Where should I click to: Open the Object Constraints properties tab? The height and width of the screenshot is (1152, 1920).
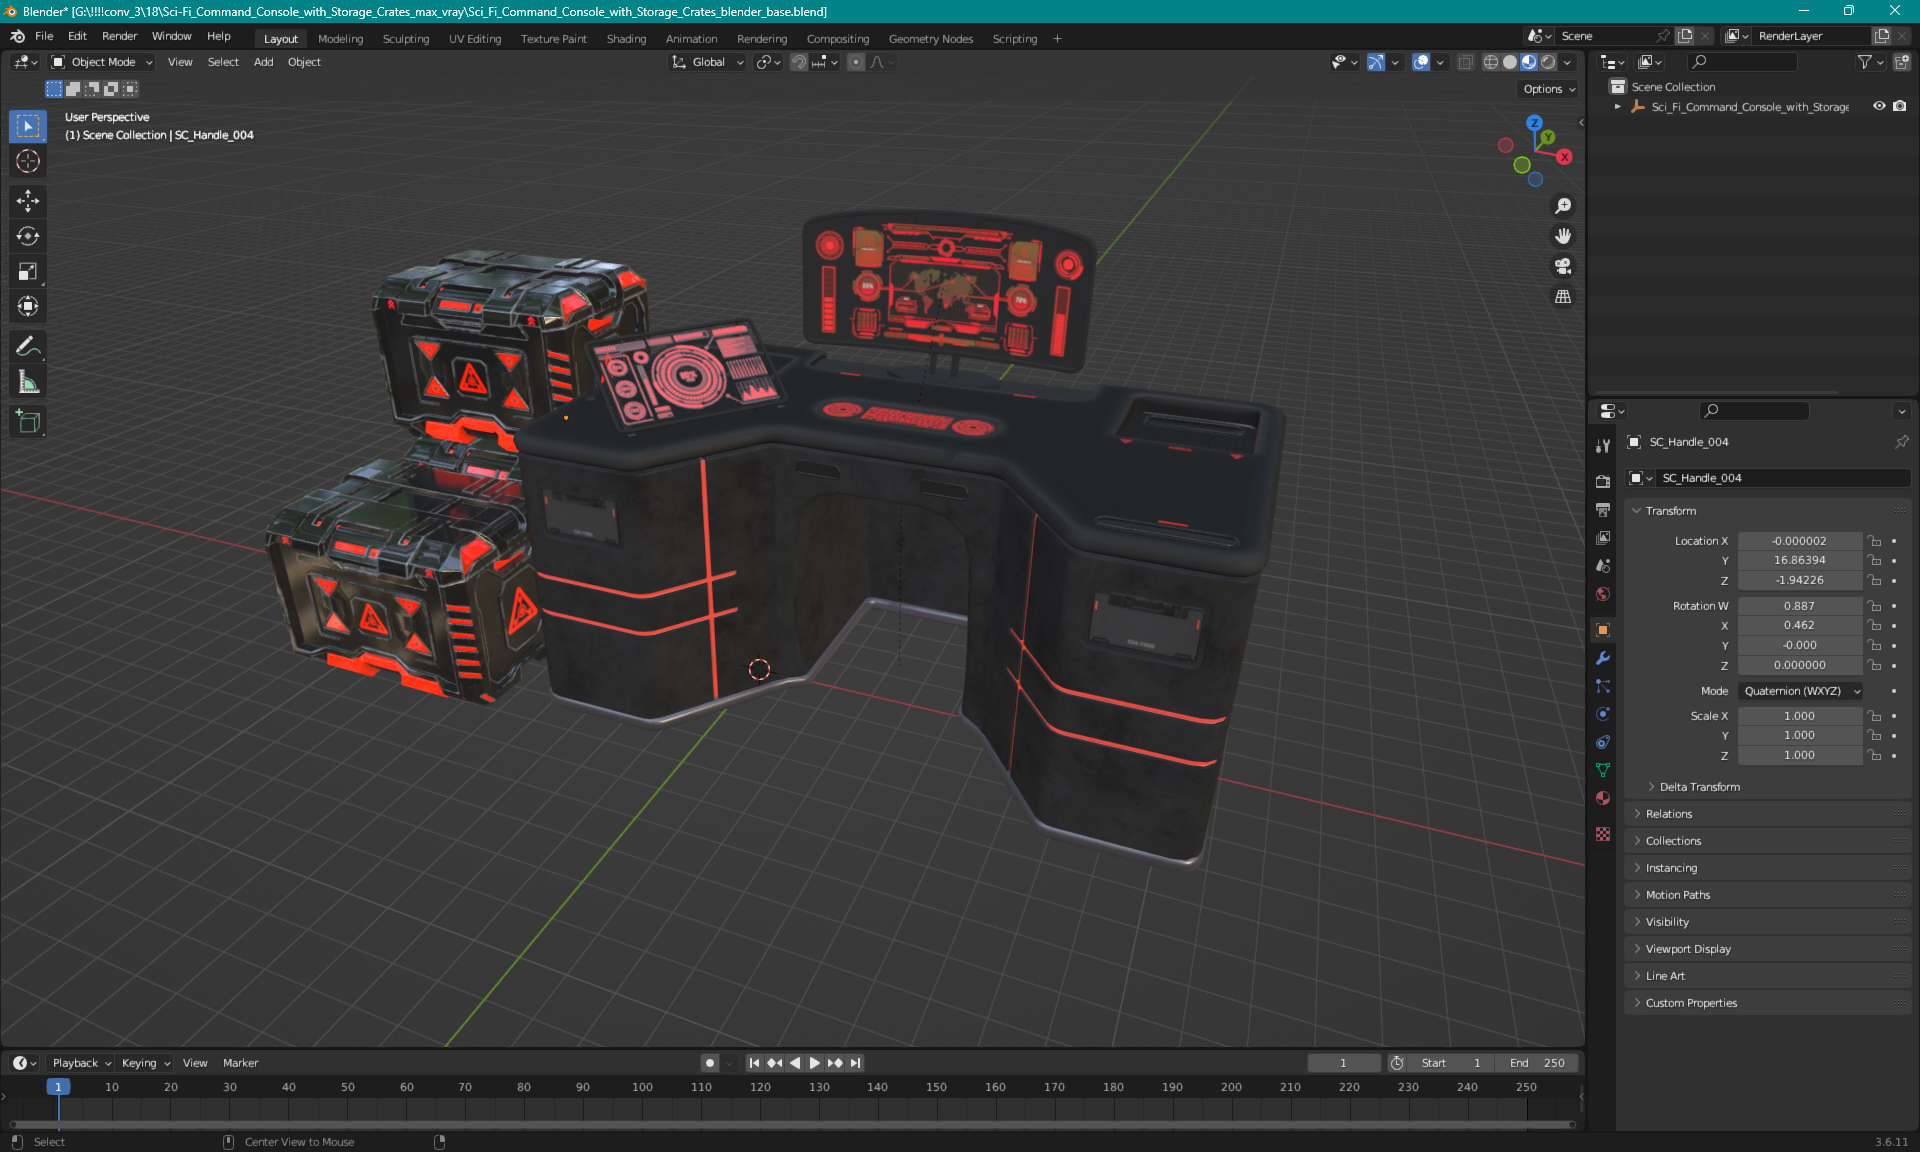pos(1603,742)
